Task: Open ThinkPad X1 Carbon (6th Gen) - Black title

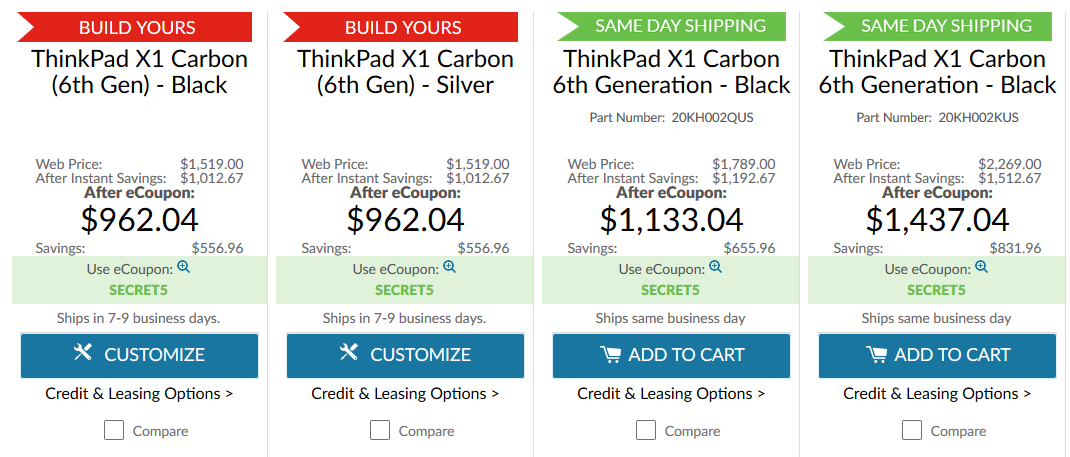Action: pos(139,72)
